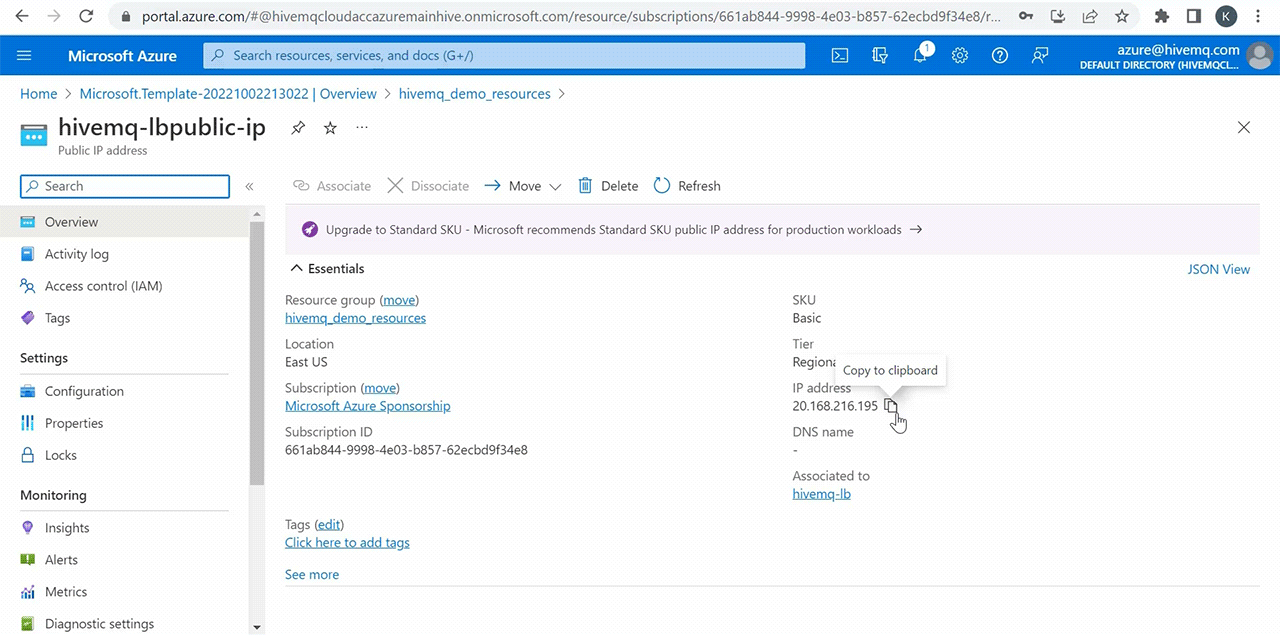This screenshot has width=1280, height=635.
Task: Select the Subscription ID value text
Action: tap(406, 450)
